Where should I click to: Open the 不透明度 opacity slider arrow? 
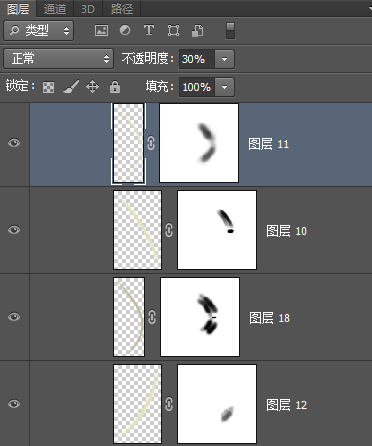(224, 59)
